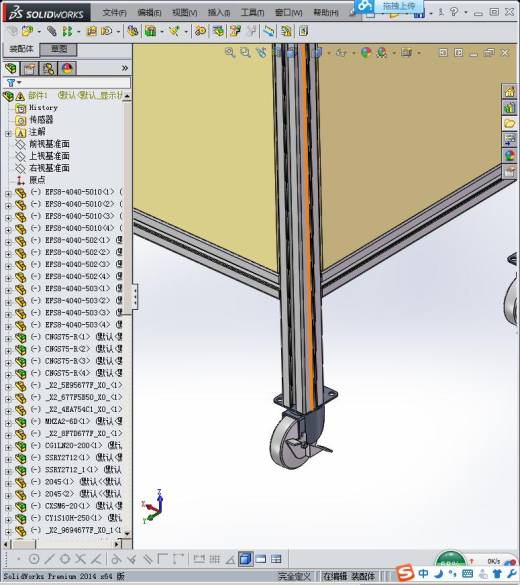Image resolution: width=520 pixels, height=585 pixels.
Task: Open the 视图(V) menu
Action: [184, 13]
